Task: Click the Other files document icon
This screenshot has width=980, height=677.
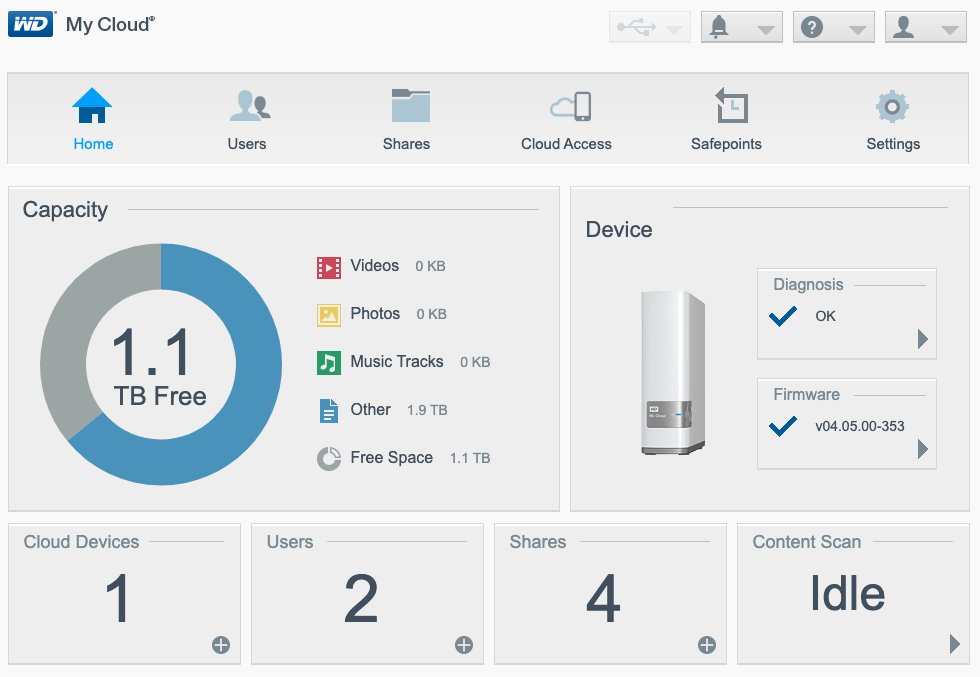Action: point(329,410)
